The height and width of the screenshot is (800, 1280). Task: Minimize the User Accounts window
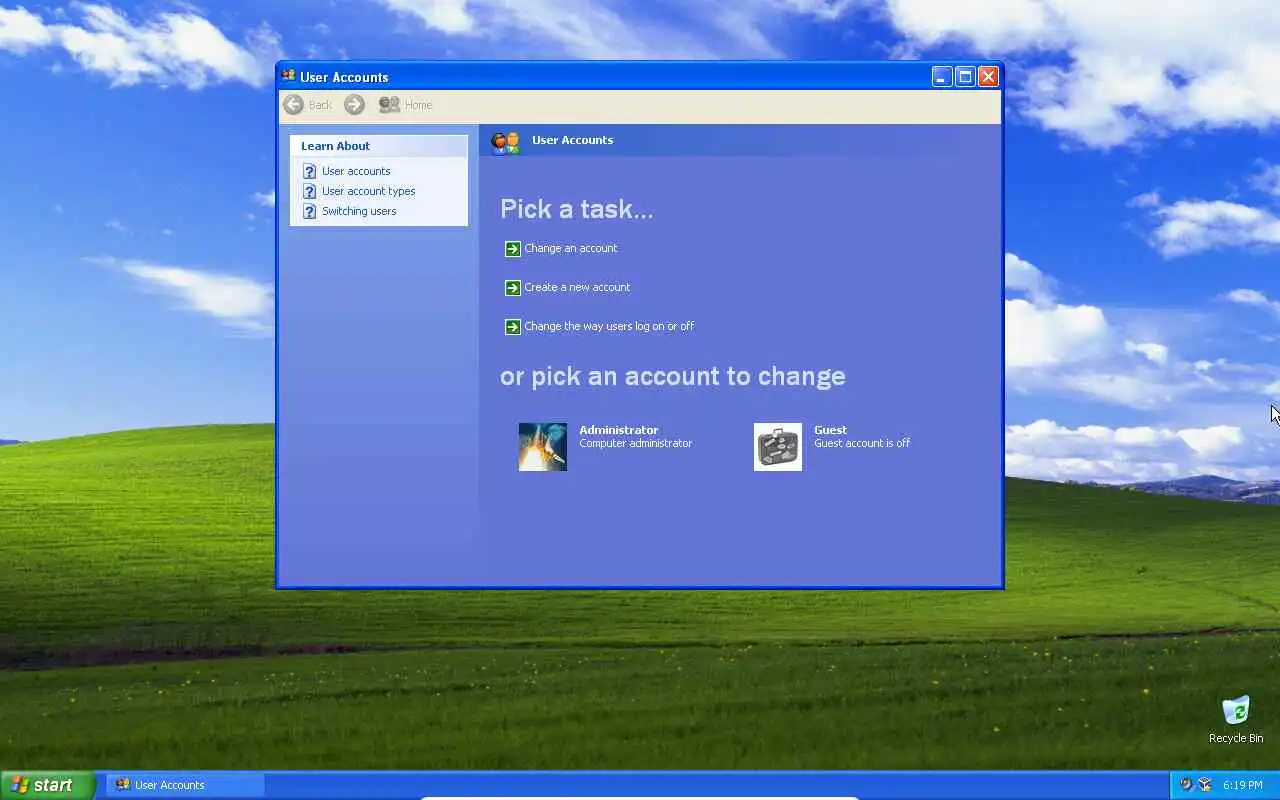tap(942, 77)
